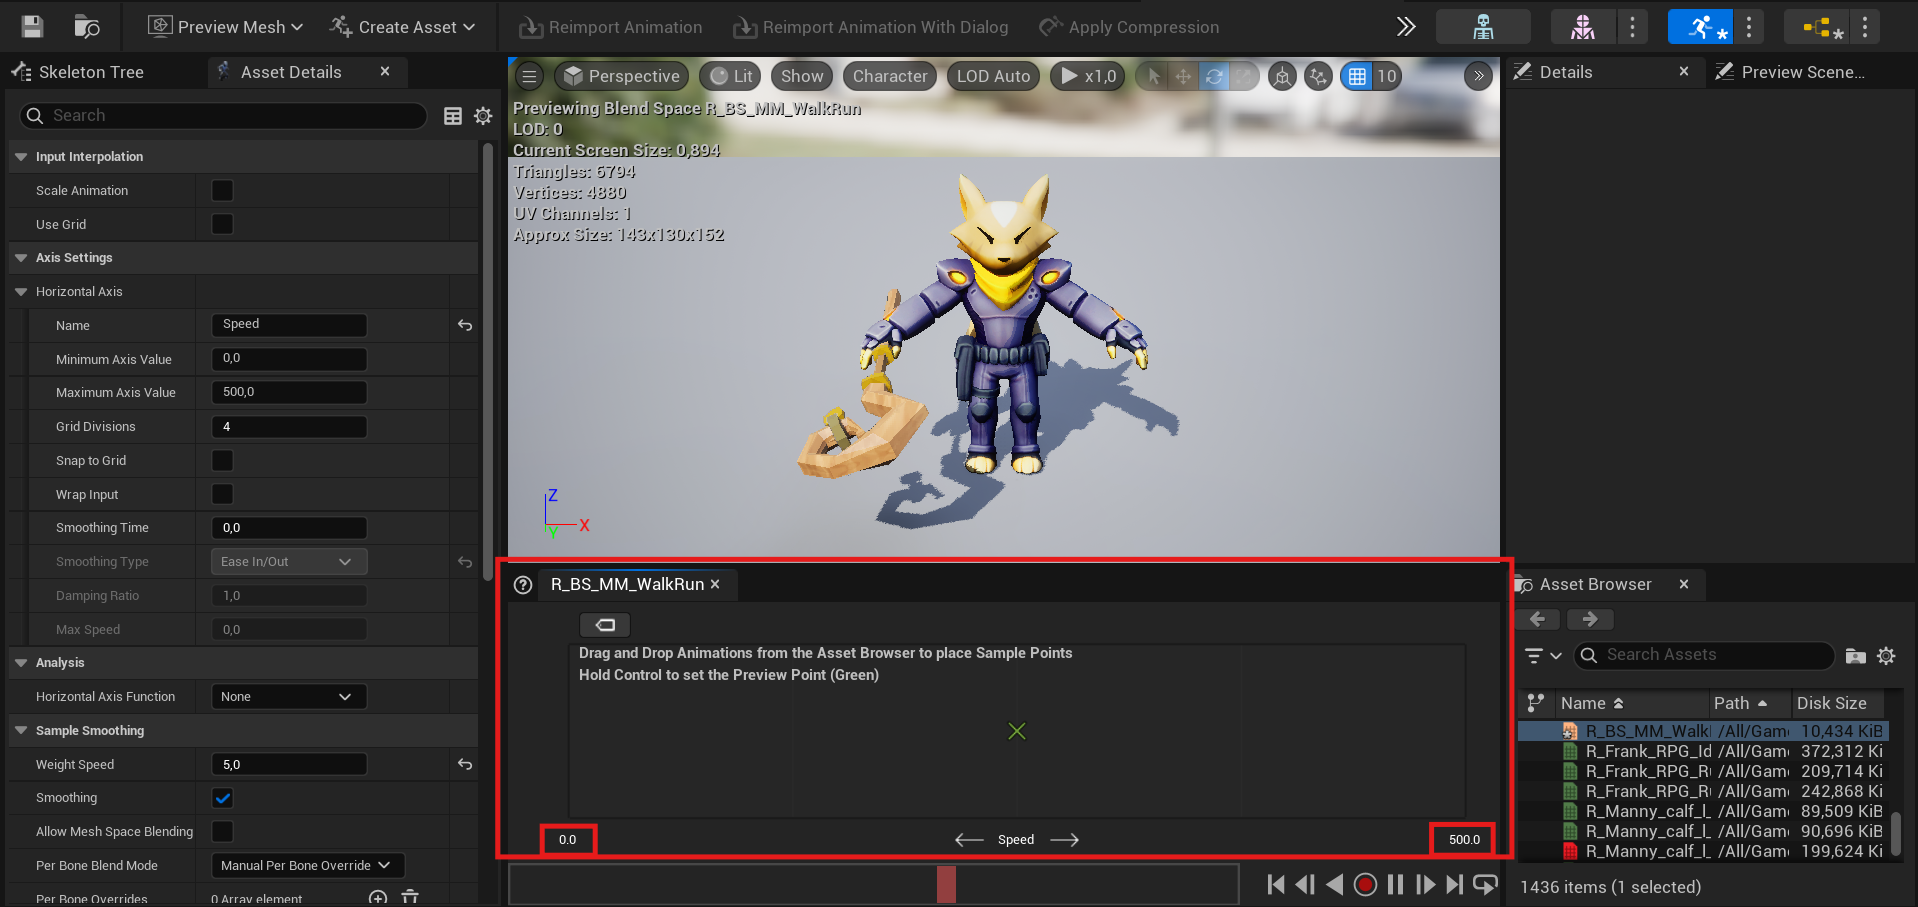Collapse the Sample Smoothing section
Viewport: 1918px width, 907px height.
(21, 731)
